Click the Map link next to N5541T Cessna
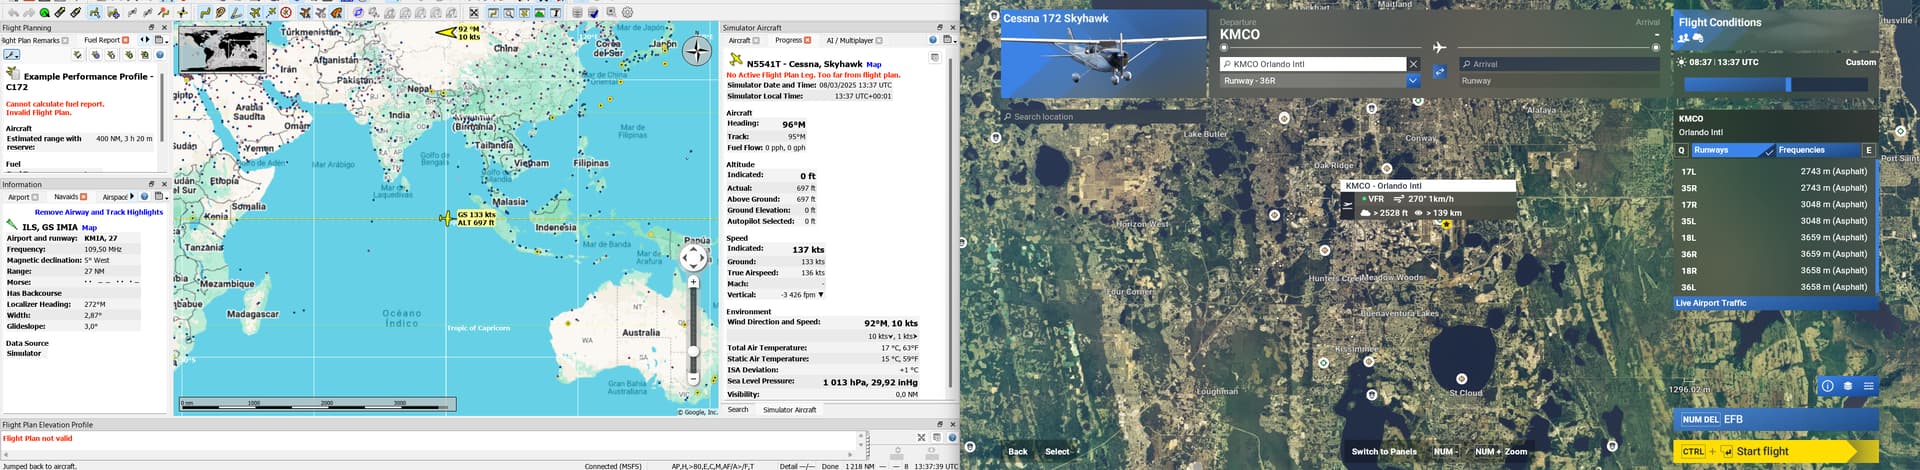This screenshot has width=1920, height=470. point(874,64)
